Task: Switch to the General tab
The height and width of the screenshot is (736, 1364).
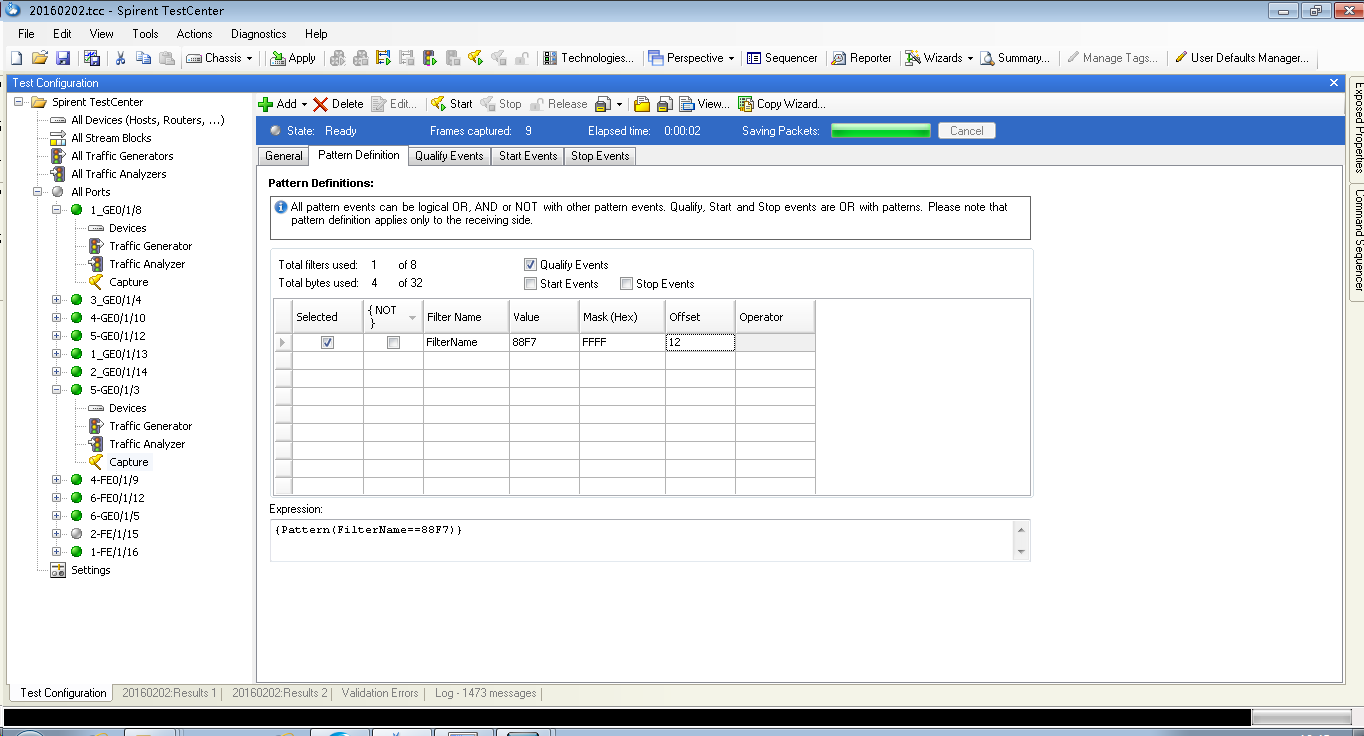Action: (284, 156)
